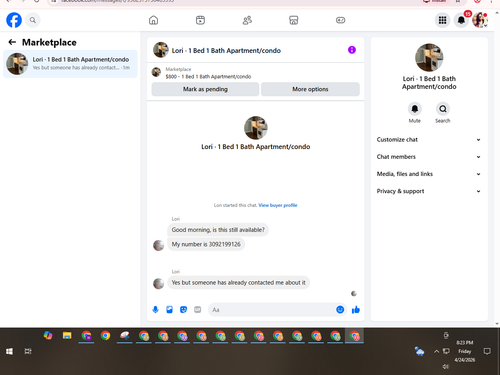
Task: Open the Friends tab icon
Action: coord(247,20)
